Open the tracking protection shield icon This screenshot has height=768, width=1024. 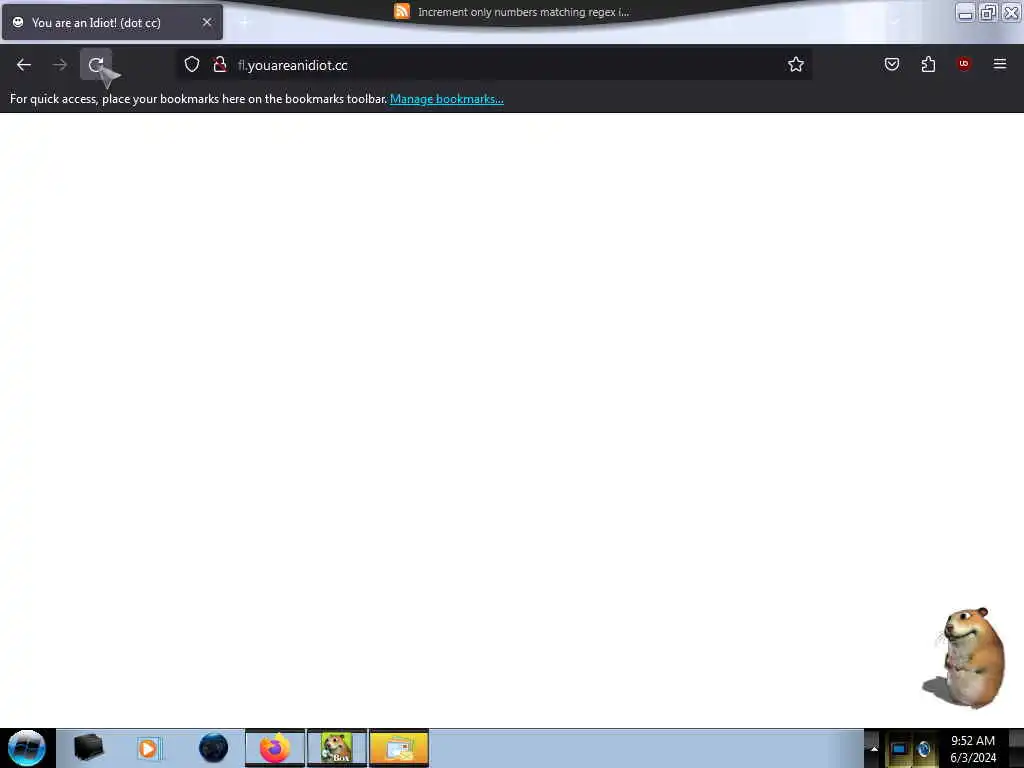tap(191, 65)
